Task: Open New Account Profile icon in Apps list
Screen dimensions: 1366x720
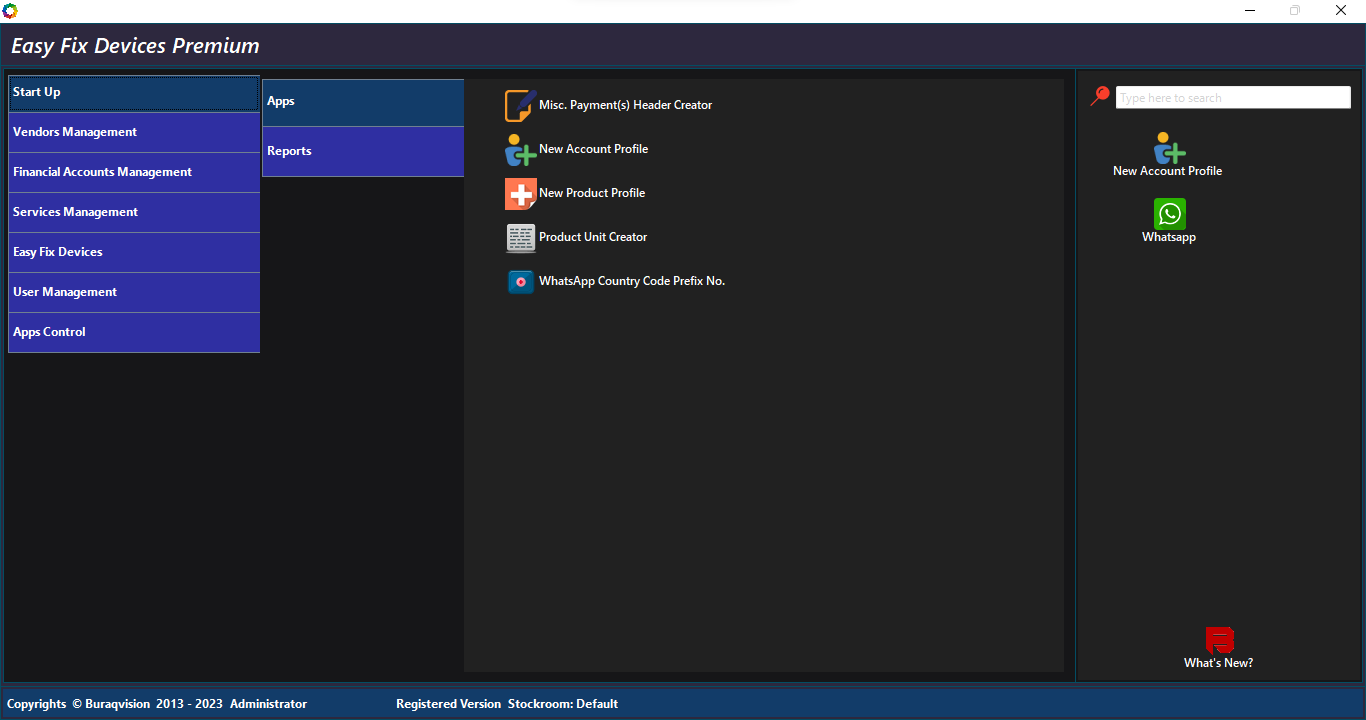Action: click(x=520, y=150)
